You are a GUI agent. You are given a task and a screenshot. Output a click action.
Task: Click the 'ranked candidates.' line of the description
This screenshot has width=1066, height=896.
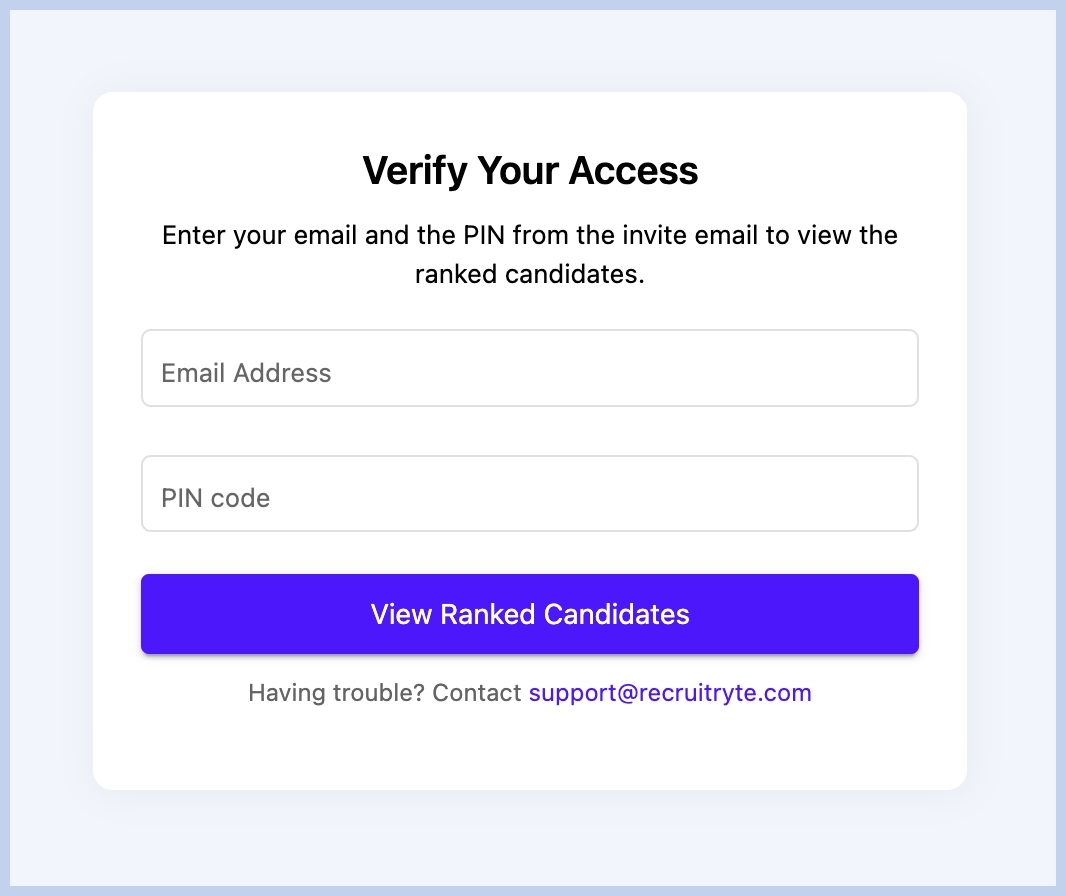[530, 274]
